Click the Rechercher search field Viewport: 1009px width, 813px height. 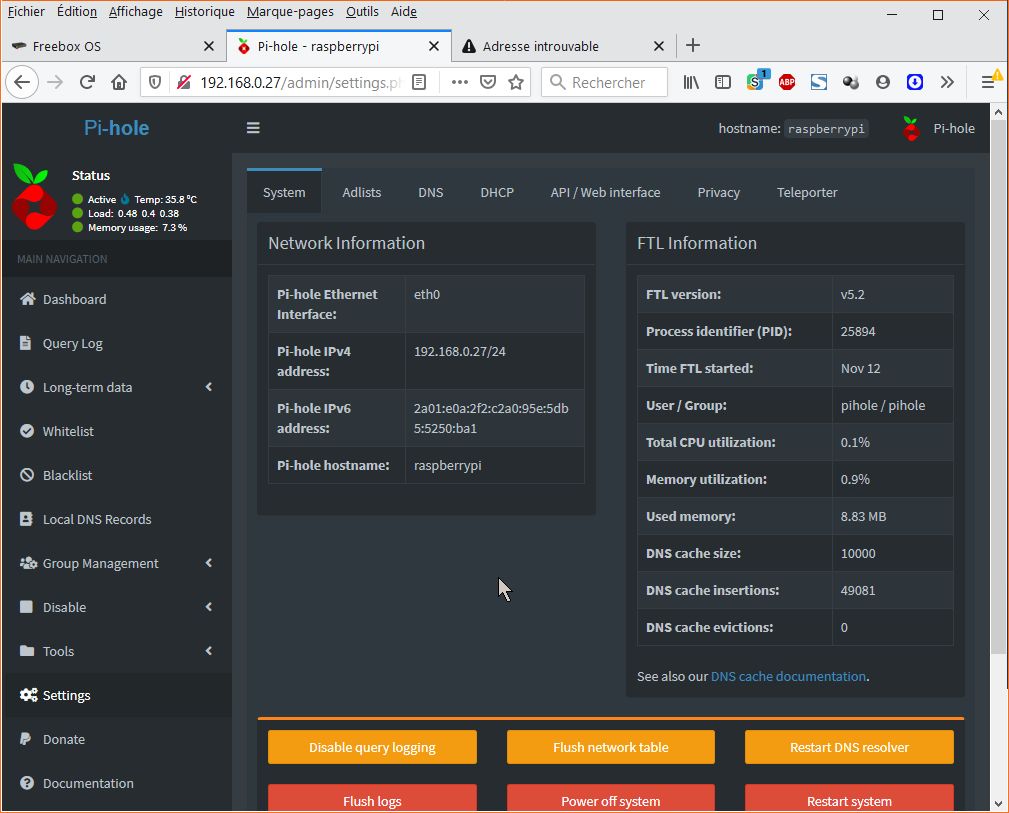(x=604, y=82)
